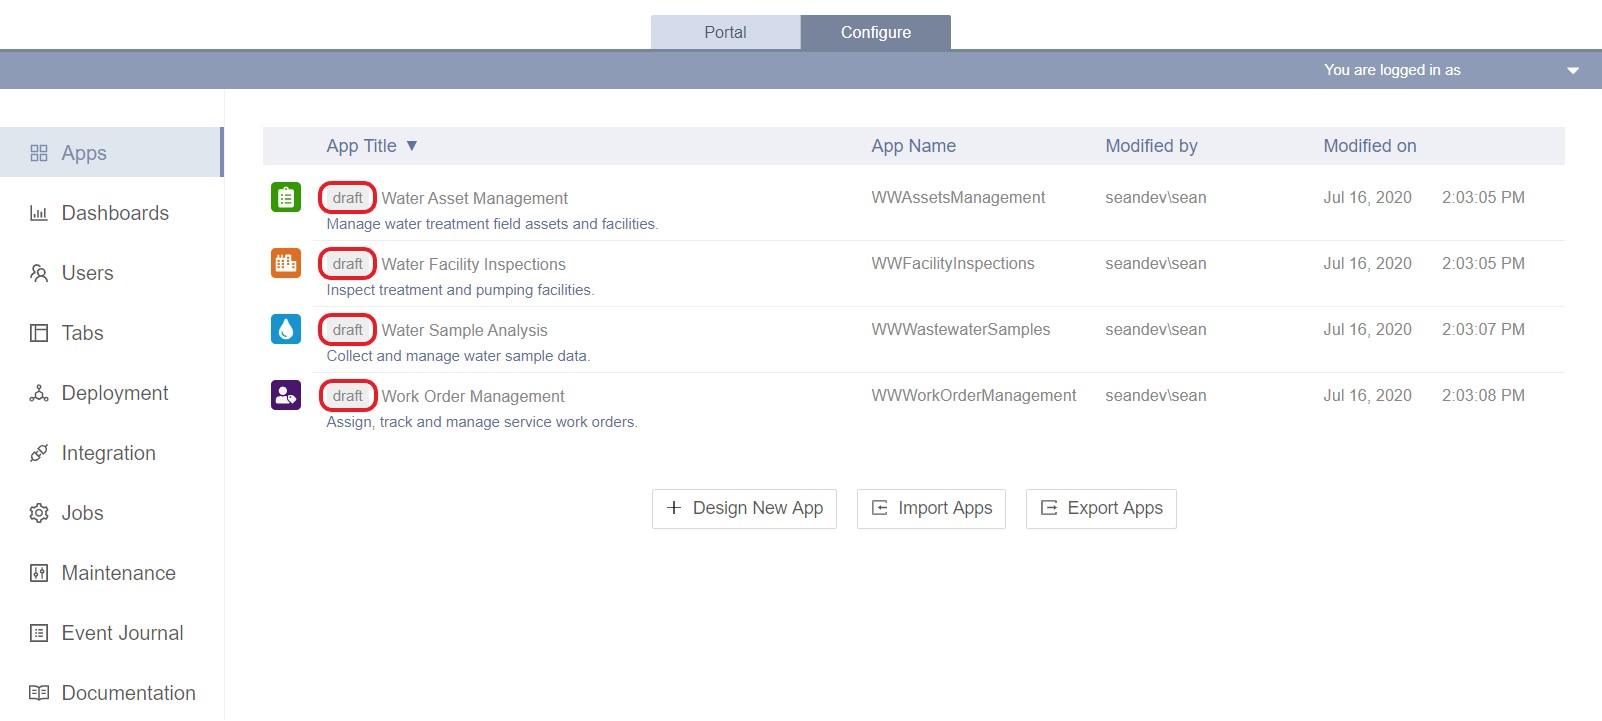This screenshot has width=1602, height=721.
Task: Click the 2:03:07 PM timestamp
Action: click(x=1483, y=329)
